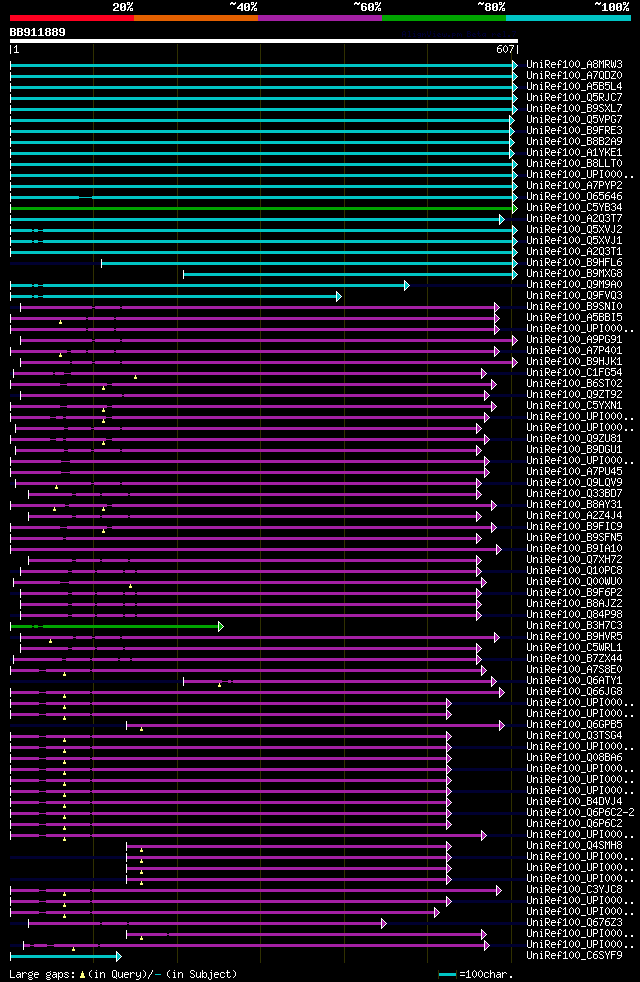Viewport: 640px width, 982px height.
Task: Select hit UniRef100_A5BBI5
Action: [x=574, y=318]
